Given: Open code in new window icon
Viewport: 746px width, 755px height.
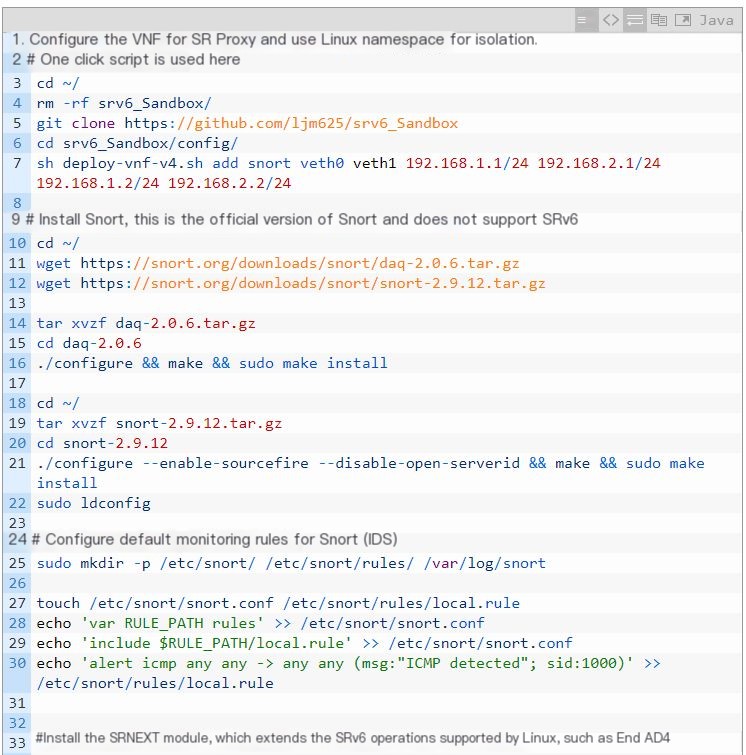Looking at the screenshot, I should coord(682,20).
